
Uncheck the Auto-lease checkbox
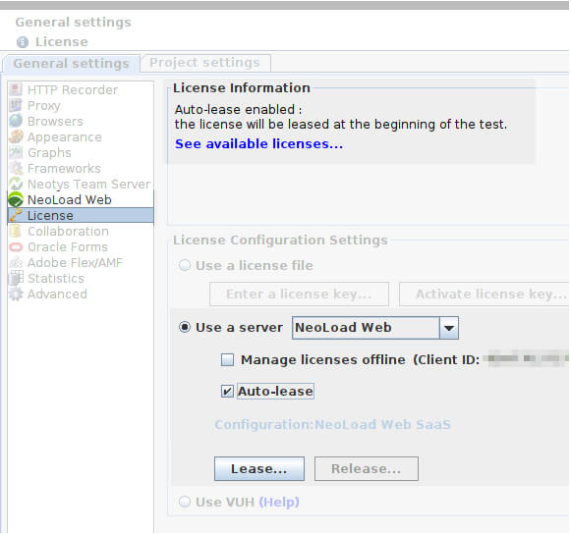pyautogui.click(x=228, y=392)
